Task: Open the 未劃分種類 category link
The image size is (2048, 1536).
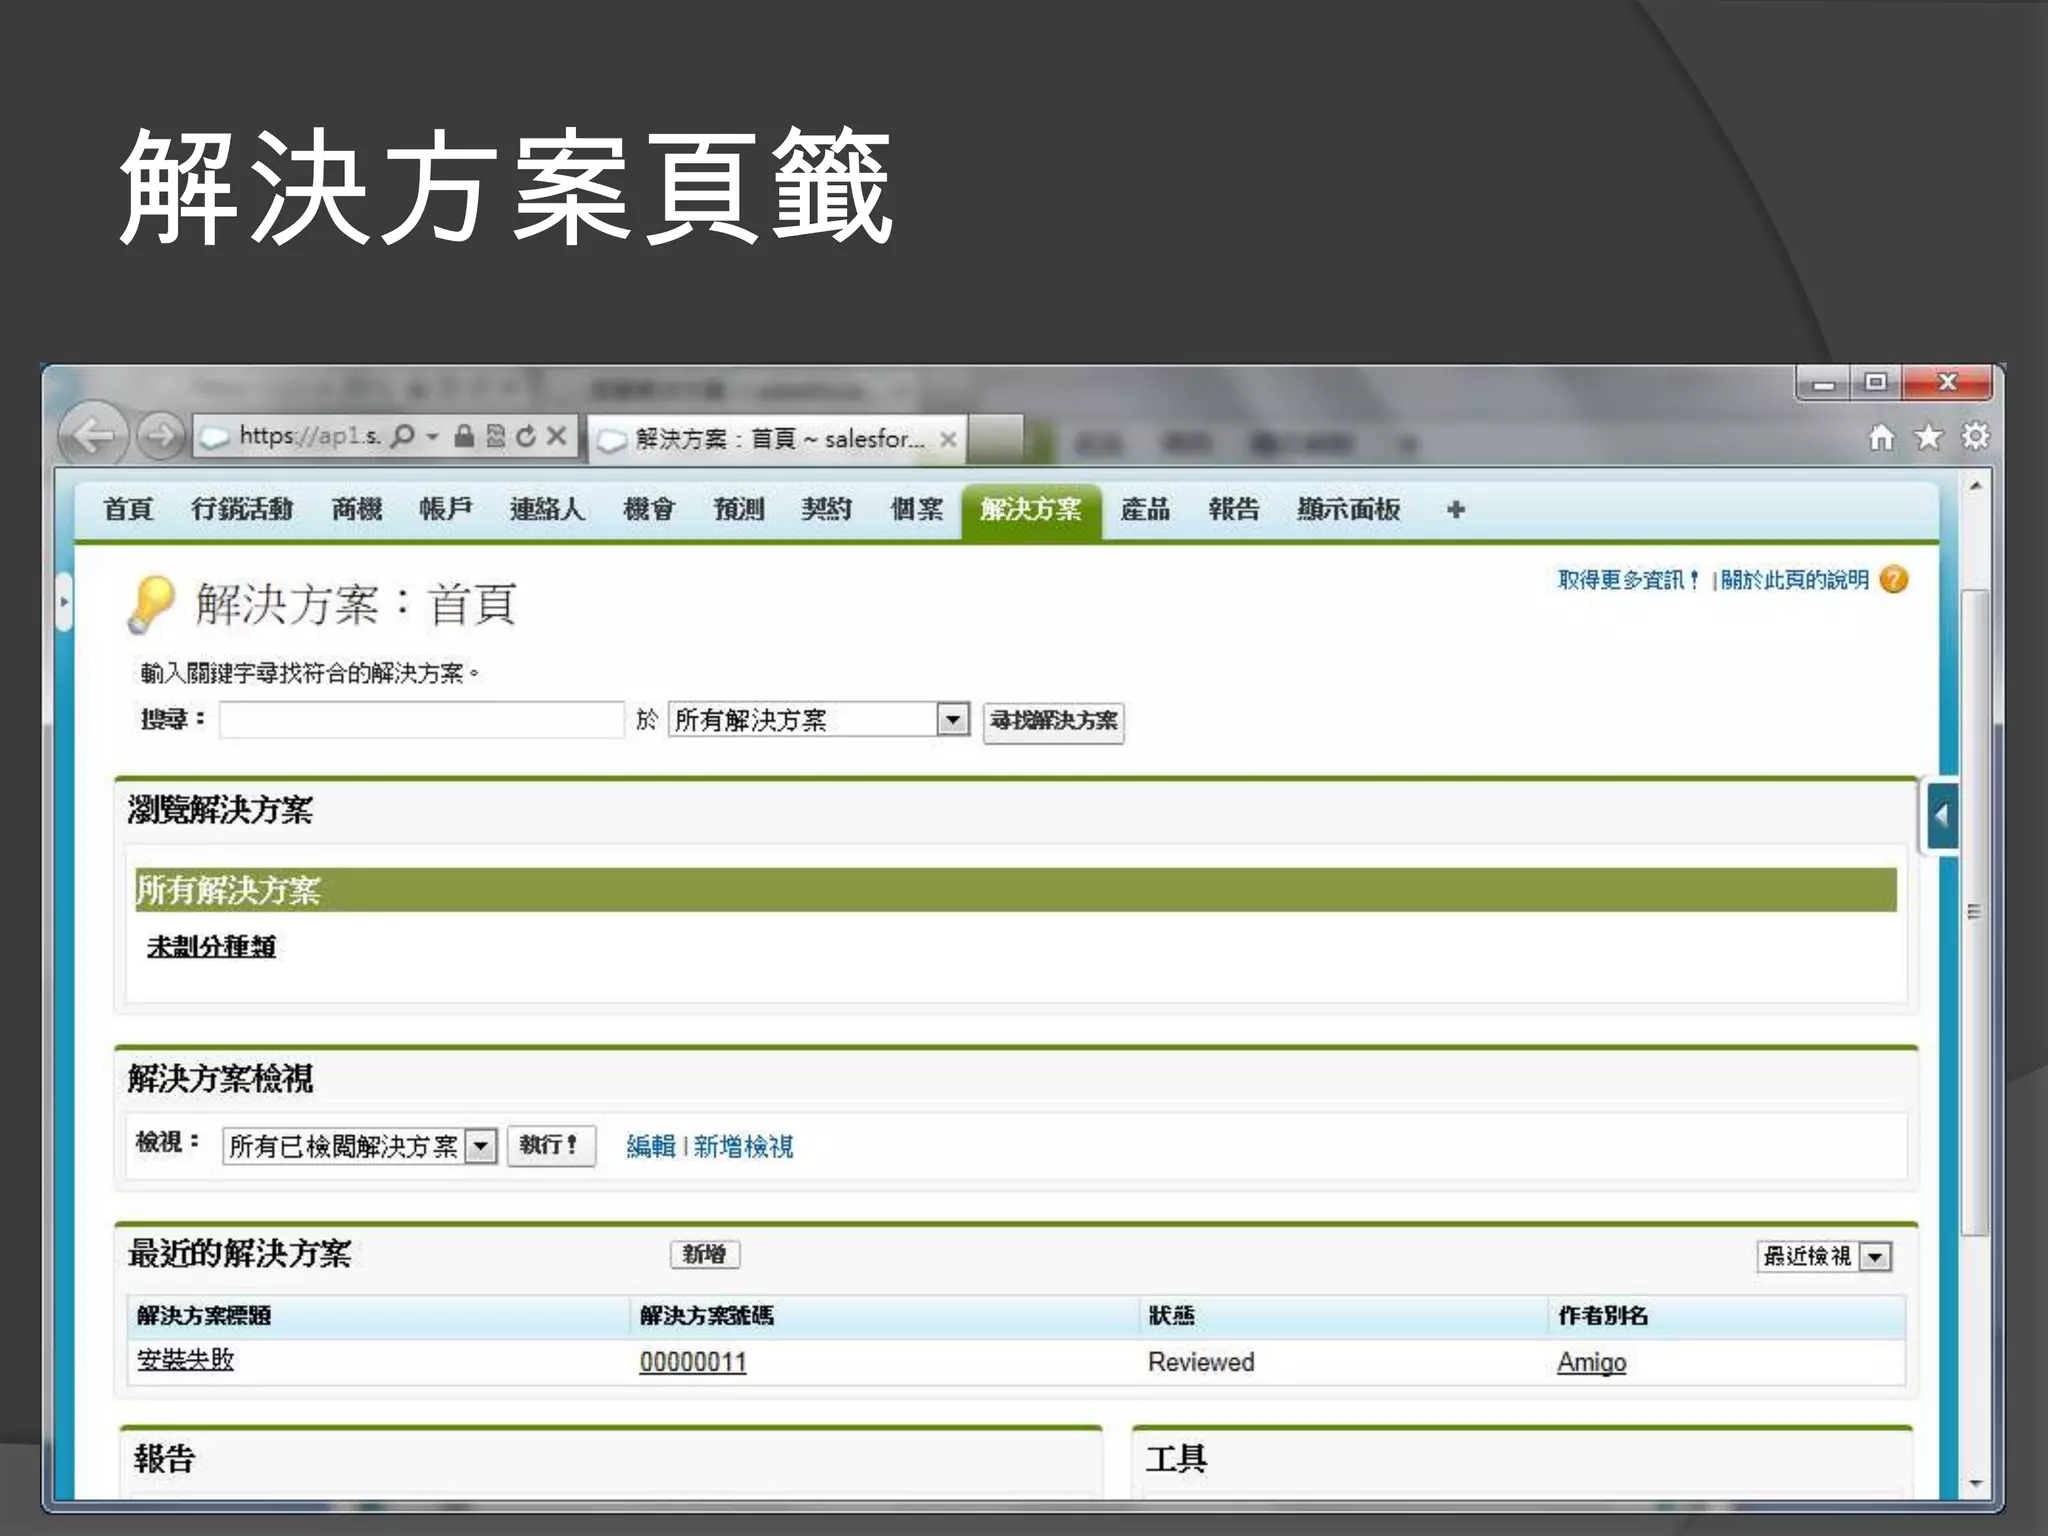Action: point(211,947)
